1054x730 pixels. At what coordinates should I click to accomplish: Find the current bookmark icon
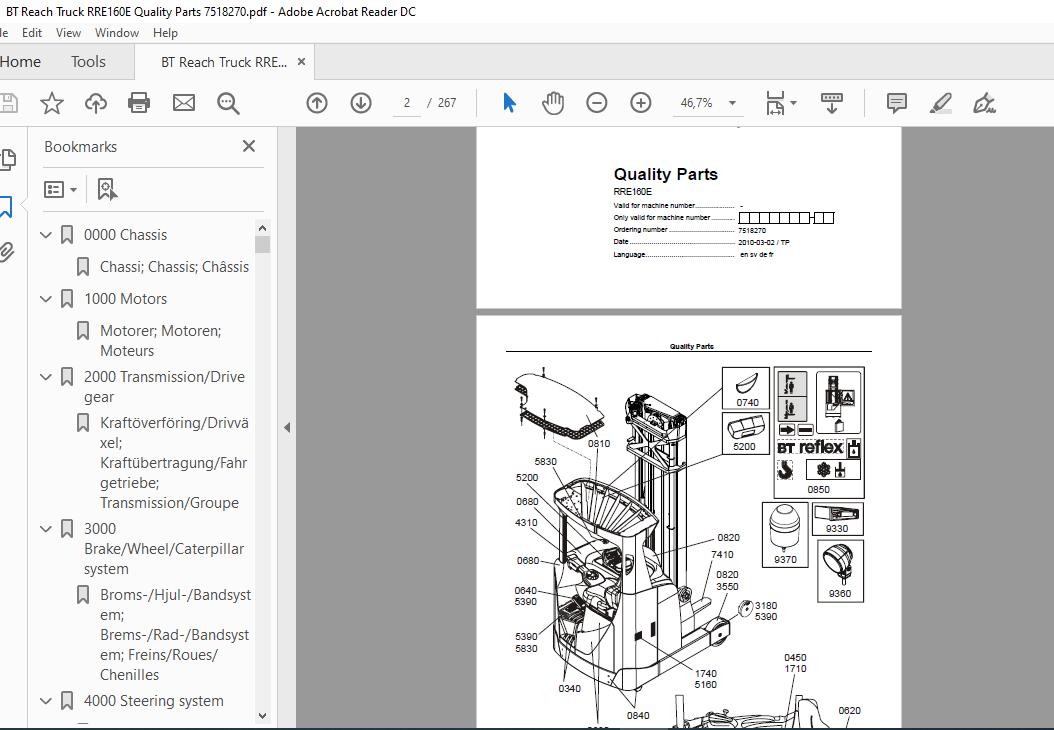point(106,190)
